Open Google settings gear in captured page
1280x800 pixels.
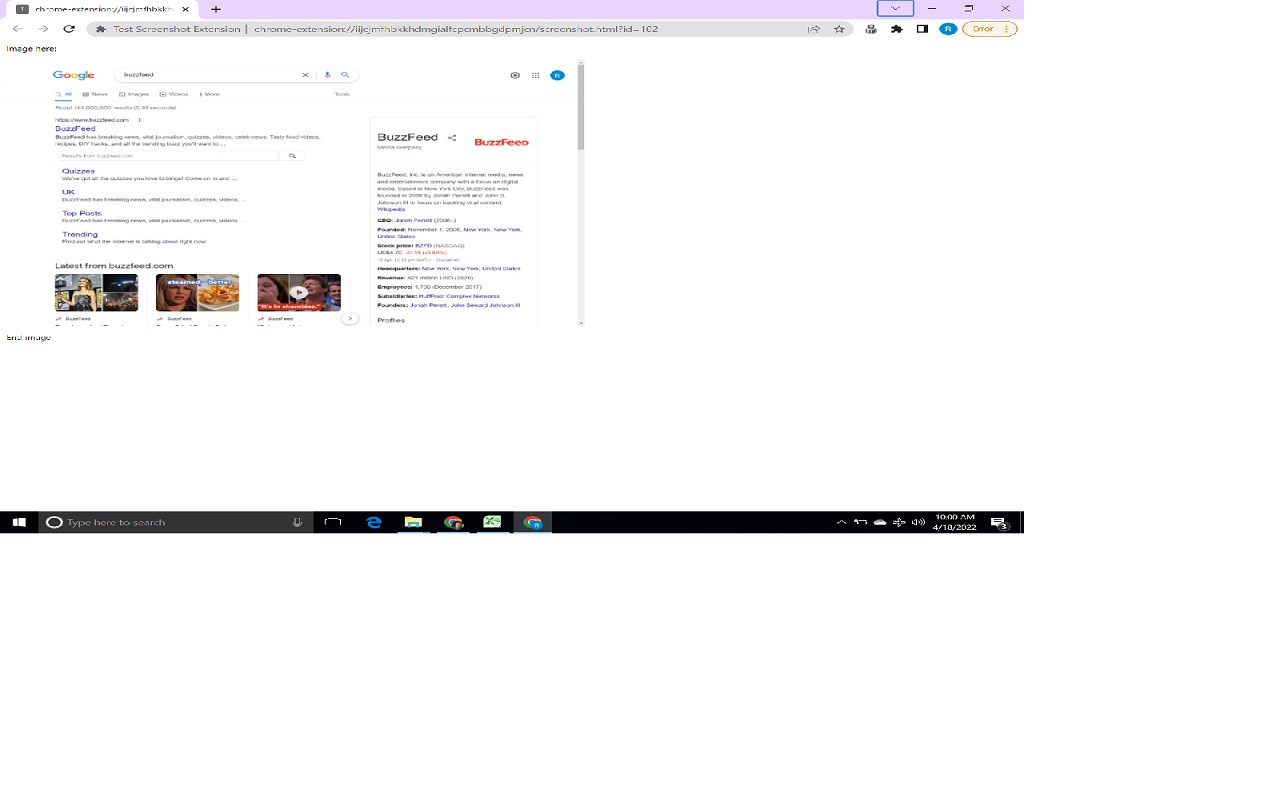(x=515, y=75)
